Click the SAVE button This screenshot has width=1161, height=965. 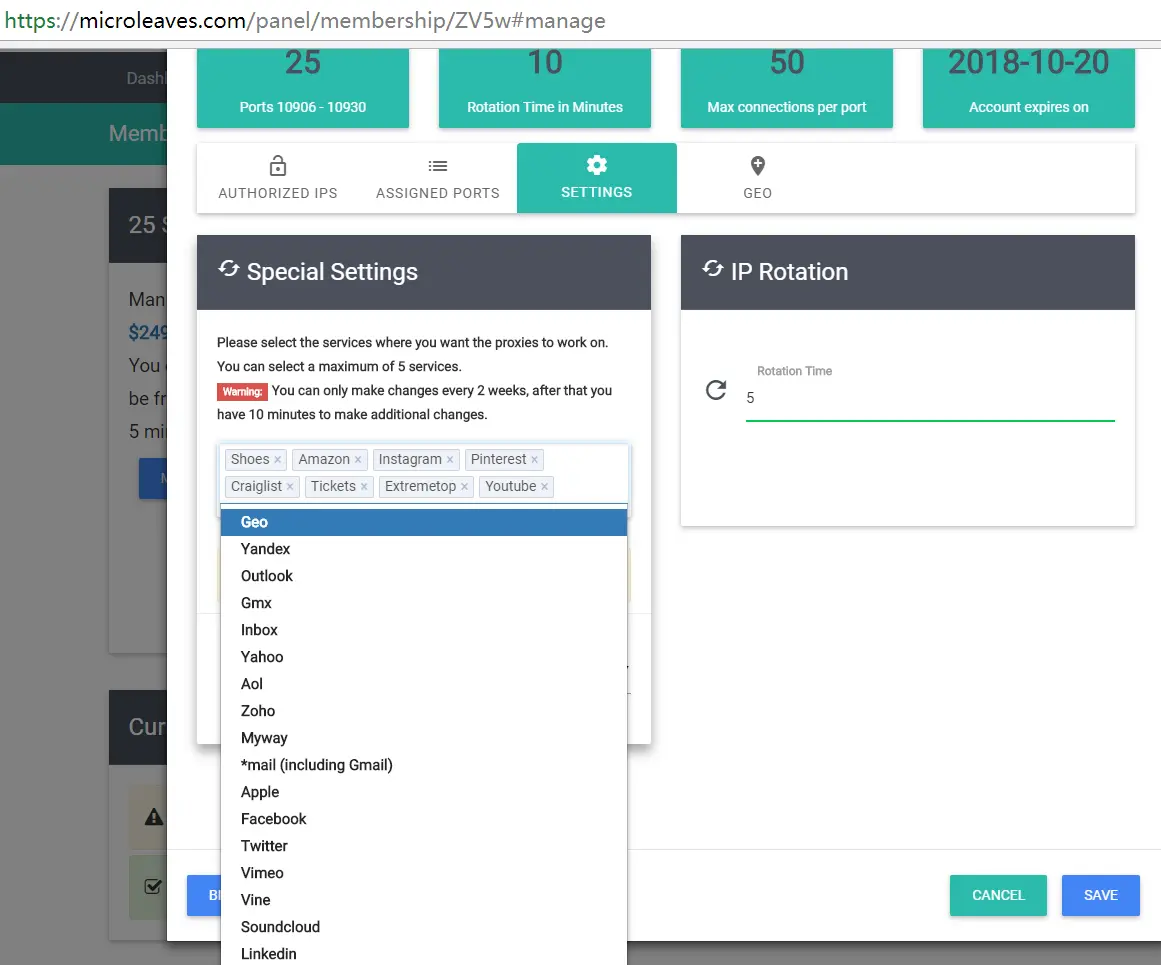pos(1100,895)
